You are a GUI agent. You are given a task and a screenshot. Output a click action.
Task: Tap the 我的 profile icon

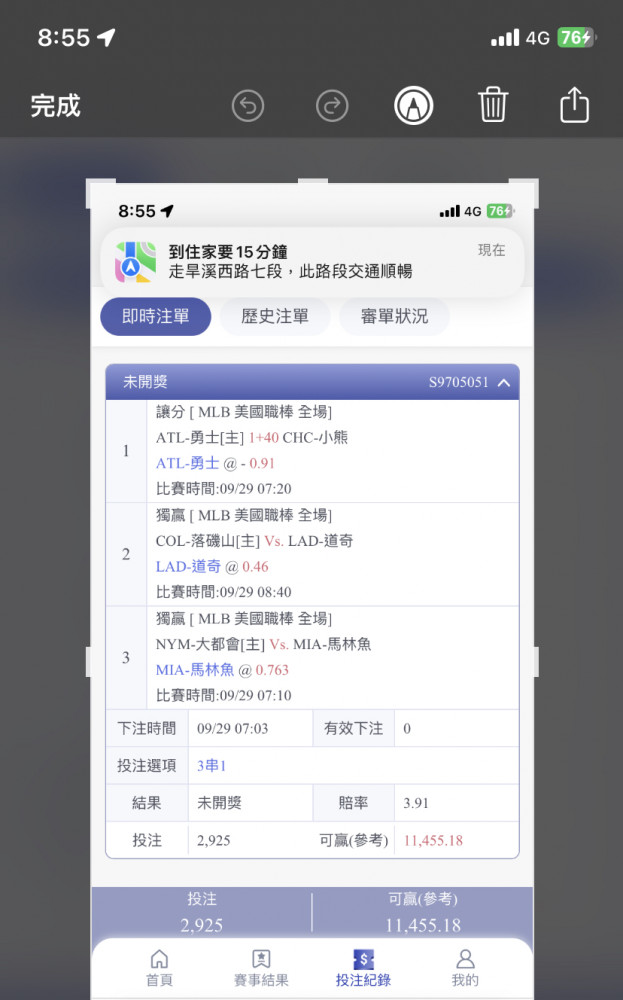[465, 959]
